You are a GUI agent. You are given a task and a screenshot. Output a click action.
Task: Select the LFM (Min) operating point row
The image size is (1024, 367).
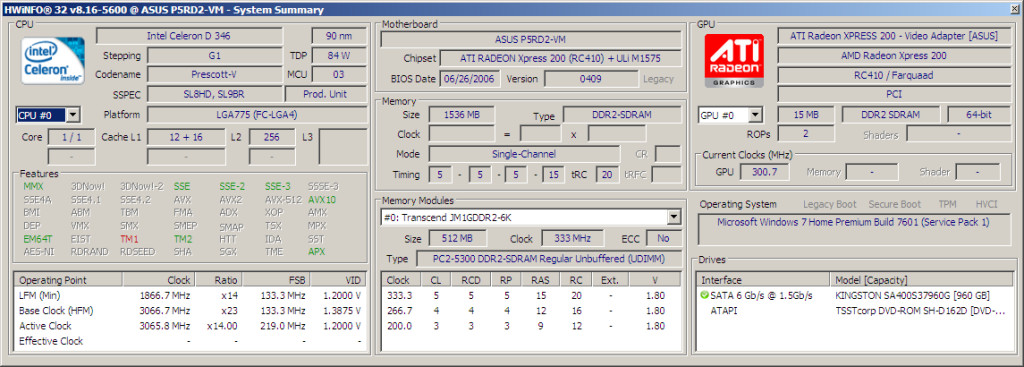pyautogui.click(x=190, y=296)
